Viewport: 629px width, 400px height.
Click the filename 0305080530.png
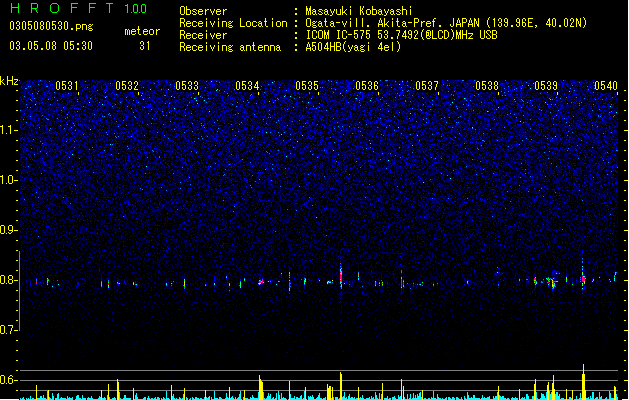coord(51,26)
